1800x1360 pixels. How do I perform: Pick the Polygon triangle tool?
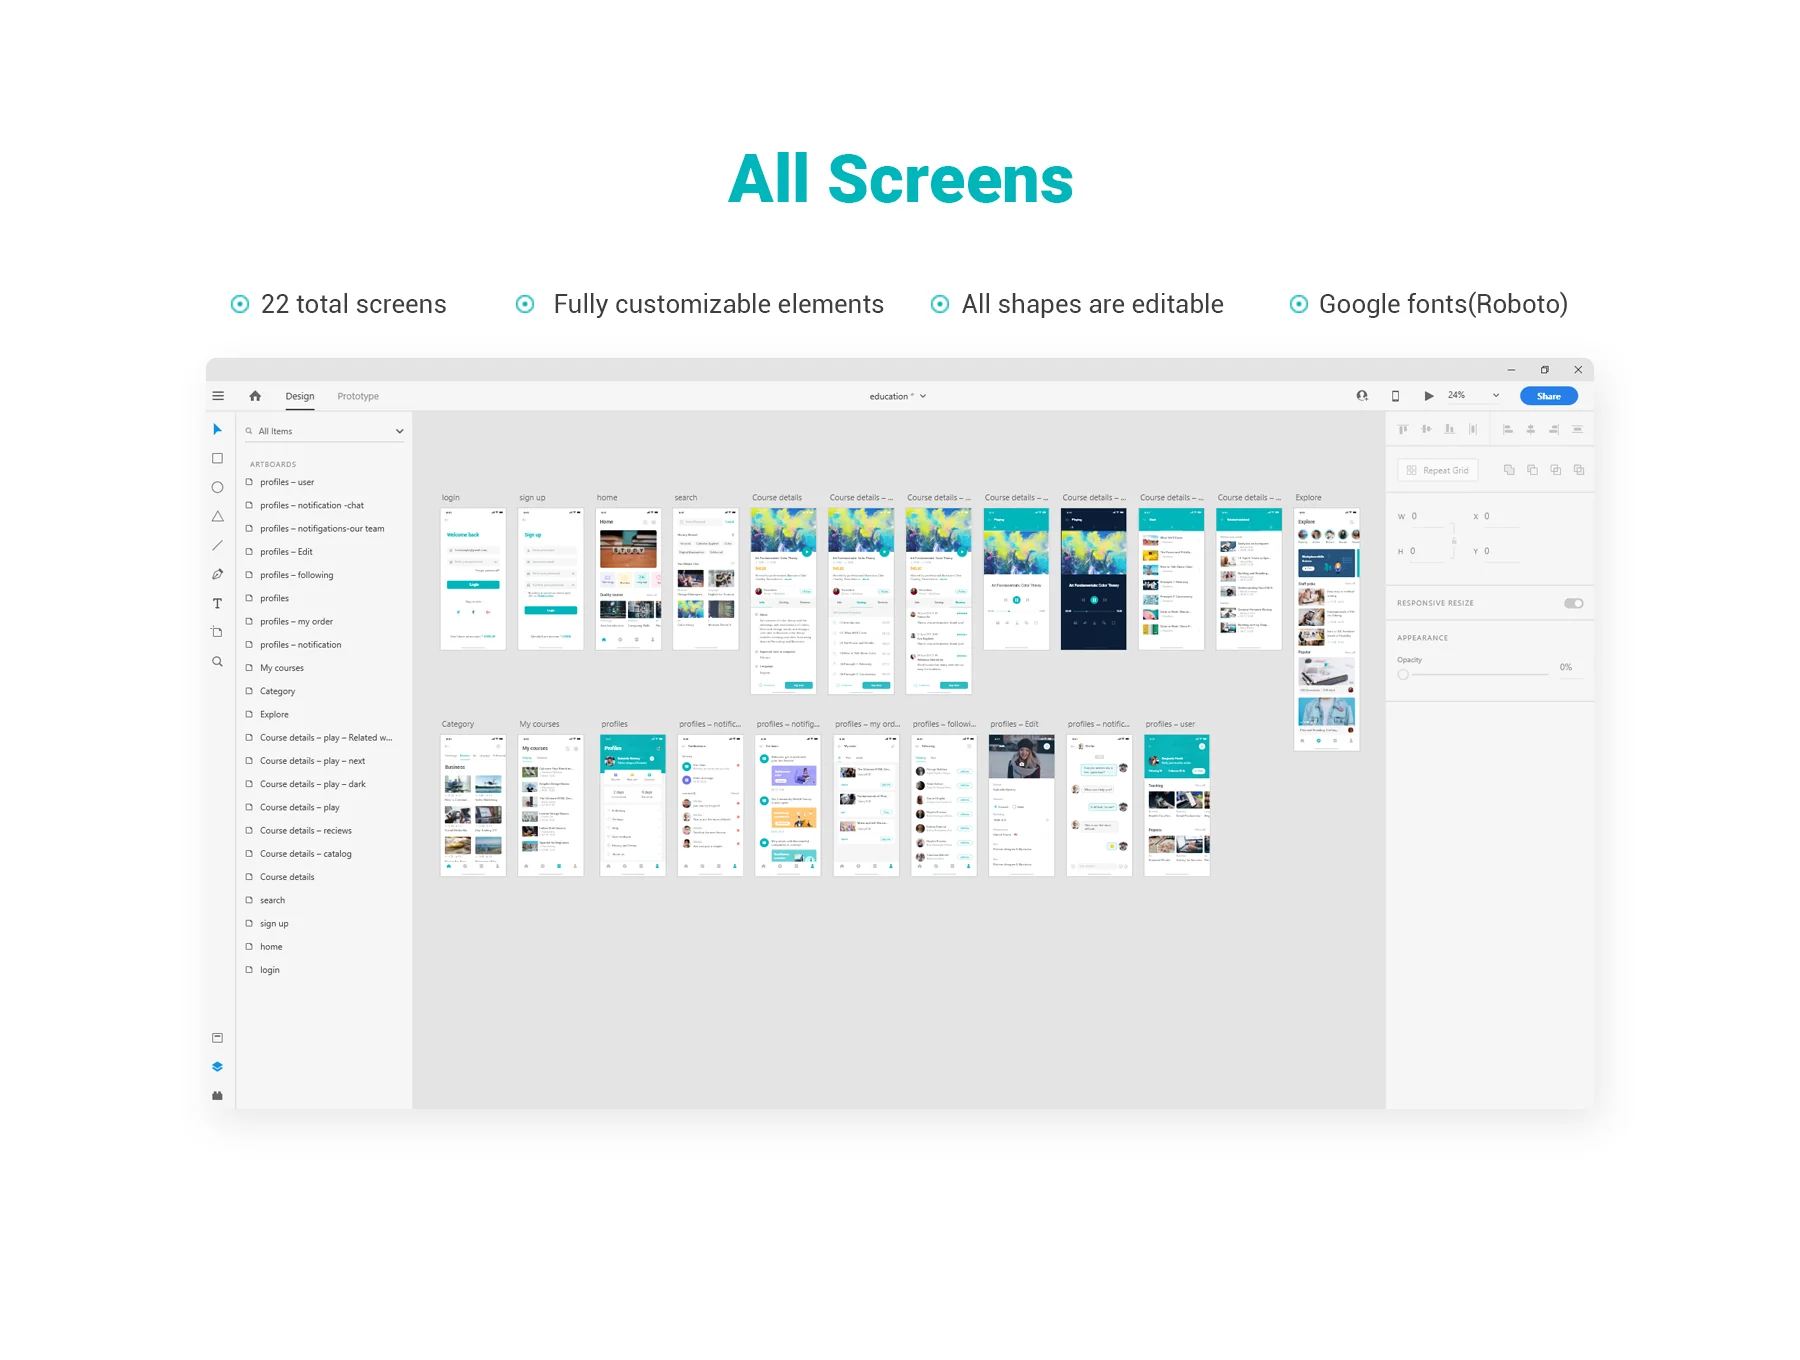click(x=217, y=516)
